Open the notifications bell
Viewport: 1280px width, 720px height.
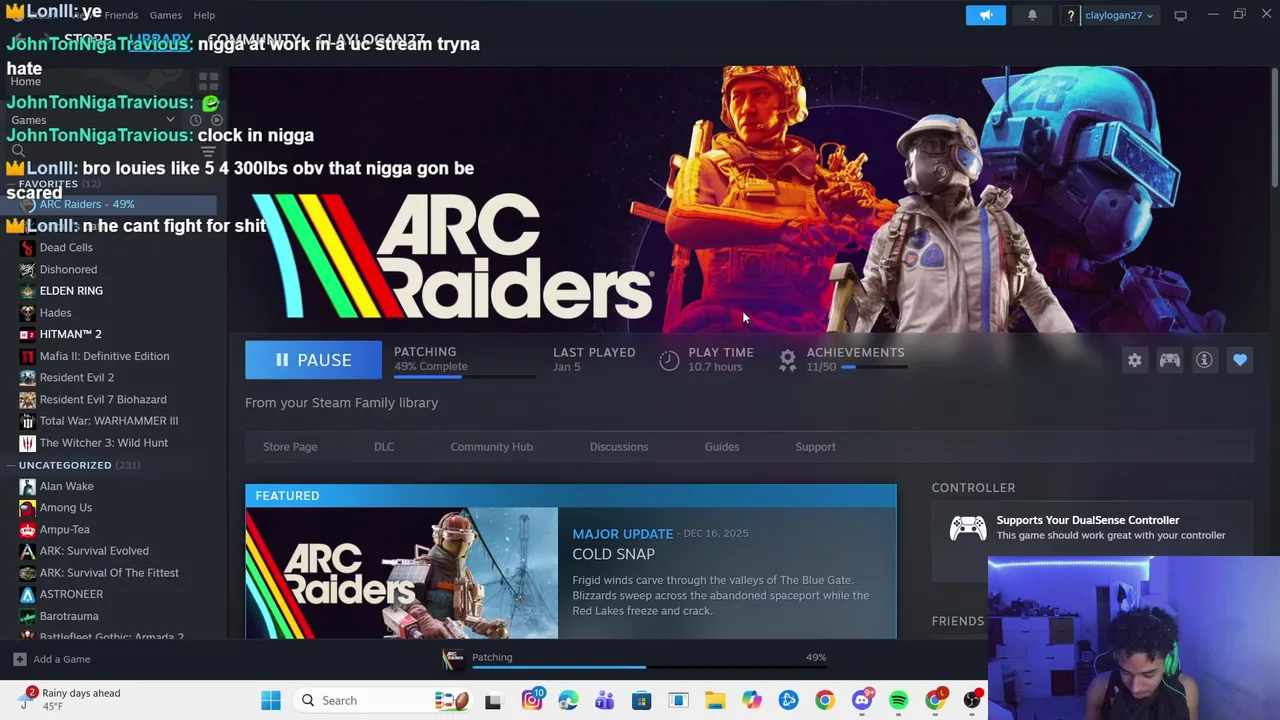coord(1032,15)
